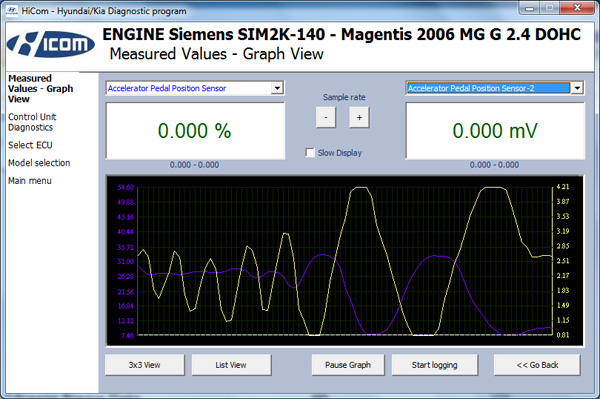The width and height of the screenshot is (600, 399).
Task: Click the 0.000 mV value display box
Action: (x=495, y=131)
